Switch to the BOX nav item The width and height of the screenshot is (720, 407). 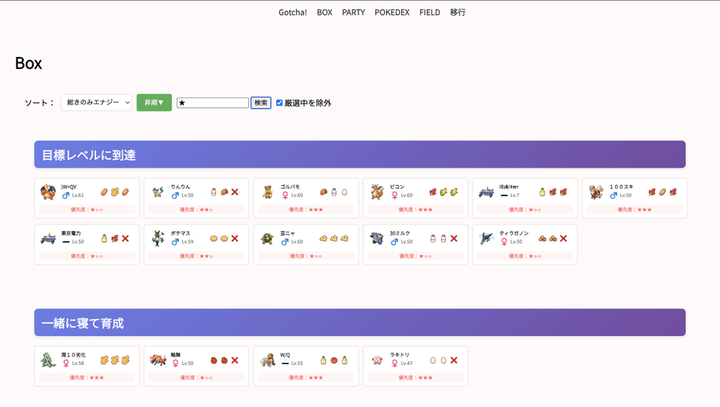tap(324, 12)
